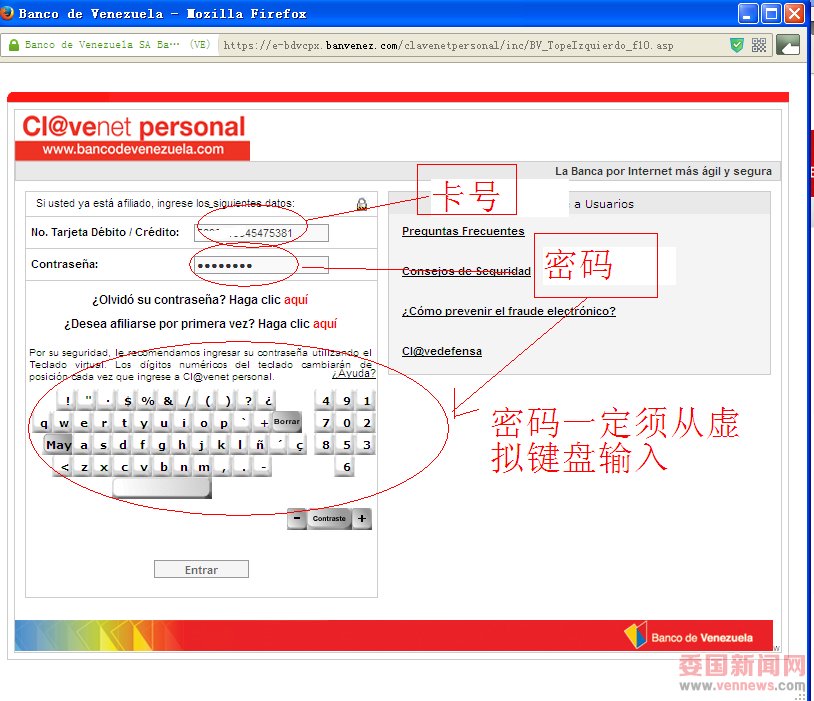Click the ¿Ayuda? help link
This screenshot has width=814, height=701.
click(354, 373)
